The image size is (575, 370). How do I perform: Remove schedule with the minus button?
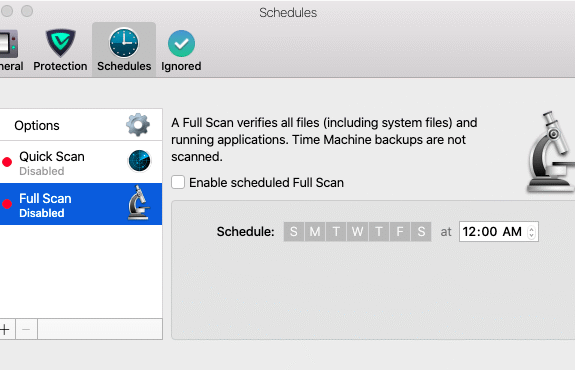[26, 329]
